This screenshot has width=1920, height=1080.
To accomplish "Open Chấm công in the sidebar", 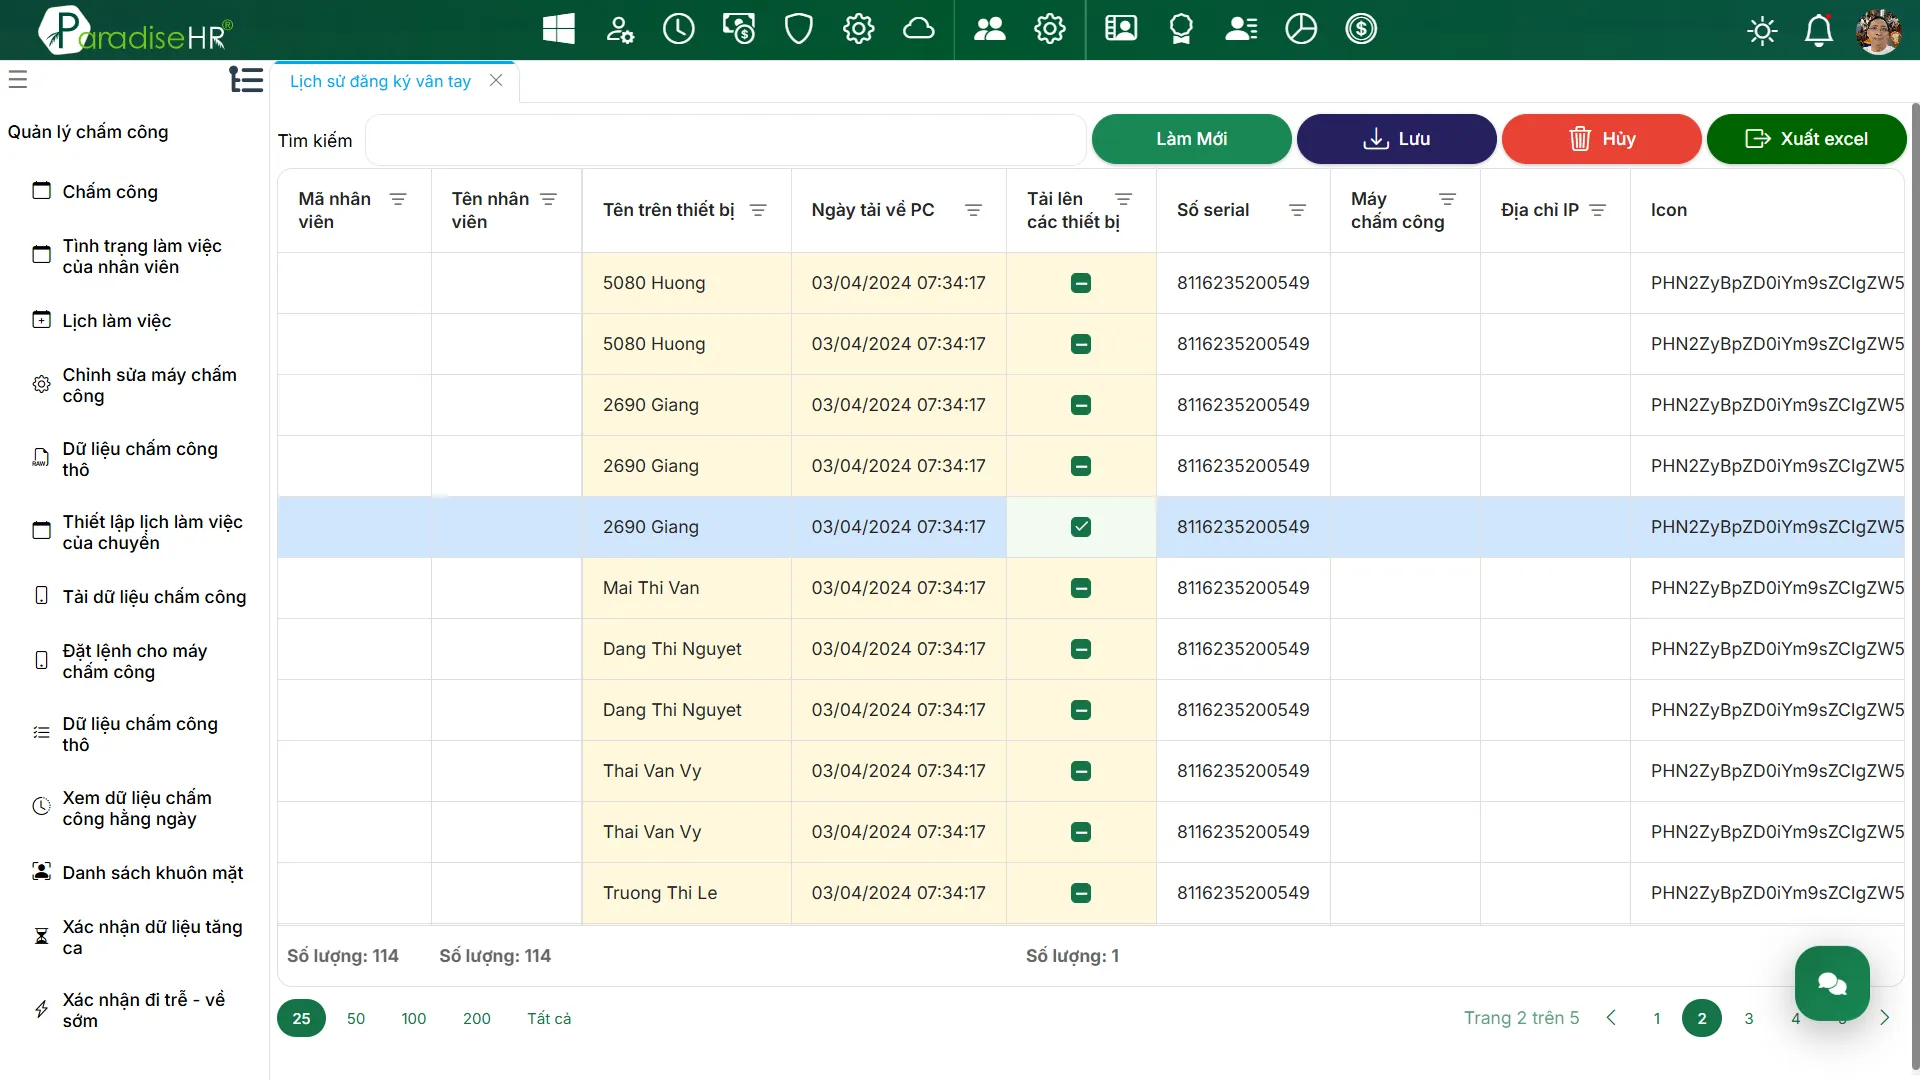I will point(110,192).
